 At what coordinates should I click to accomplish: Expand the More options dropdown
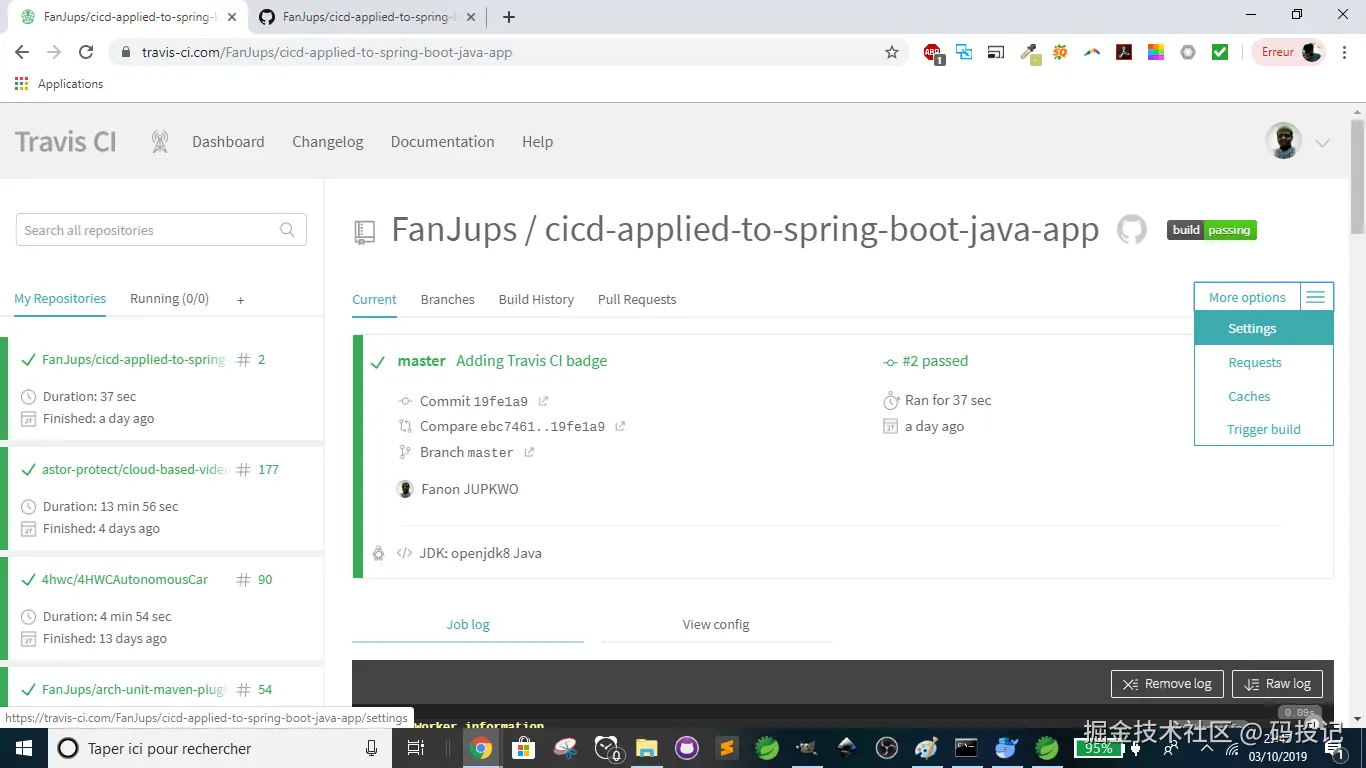coord(1264,297)
